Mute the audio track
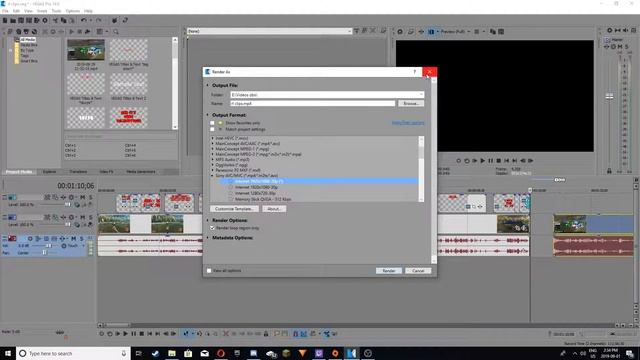 (x=73, y=239)
